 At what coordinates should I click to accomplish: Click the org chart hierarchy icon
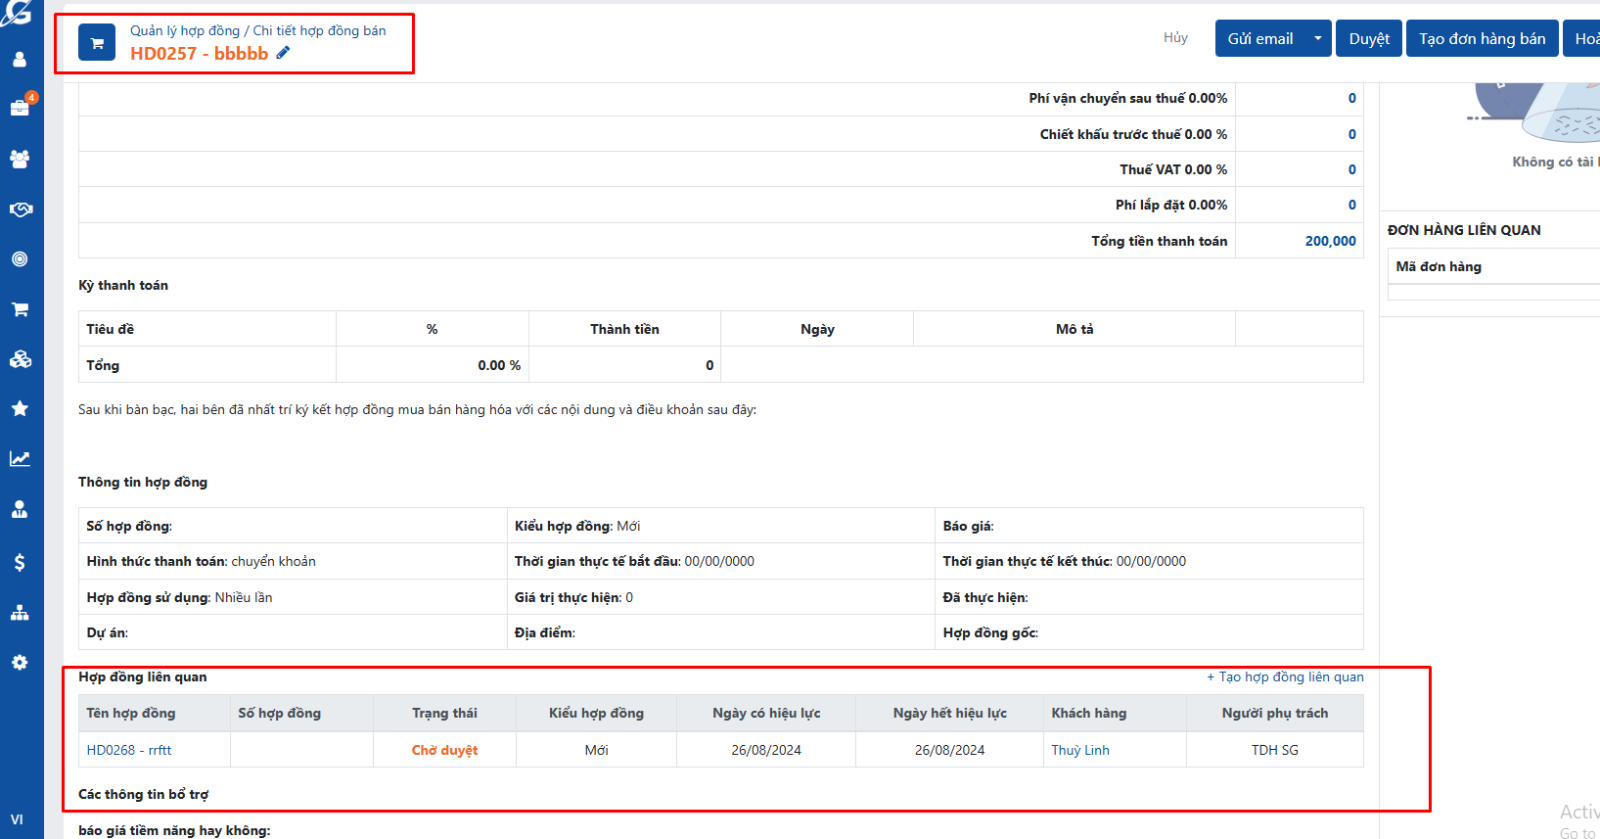(x=20, y=612)
